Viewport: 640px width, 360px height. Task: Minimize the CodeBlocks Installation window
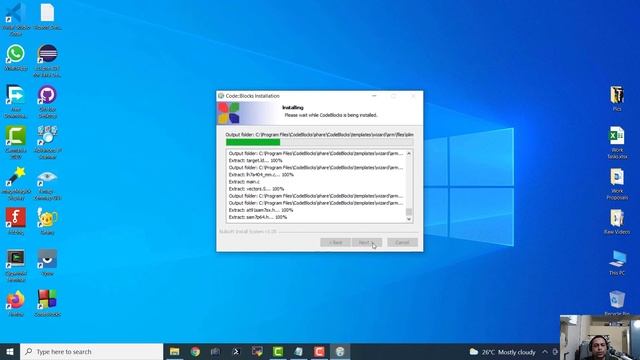(x=374, y=96)
